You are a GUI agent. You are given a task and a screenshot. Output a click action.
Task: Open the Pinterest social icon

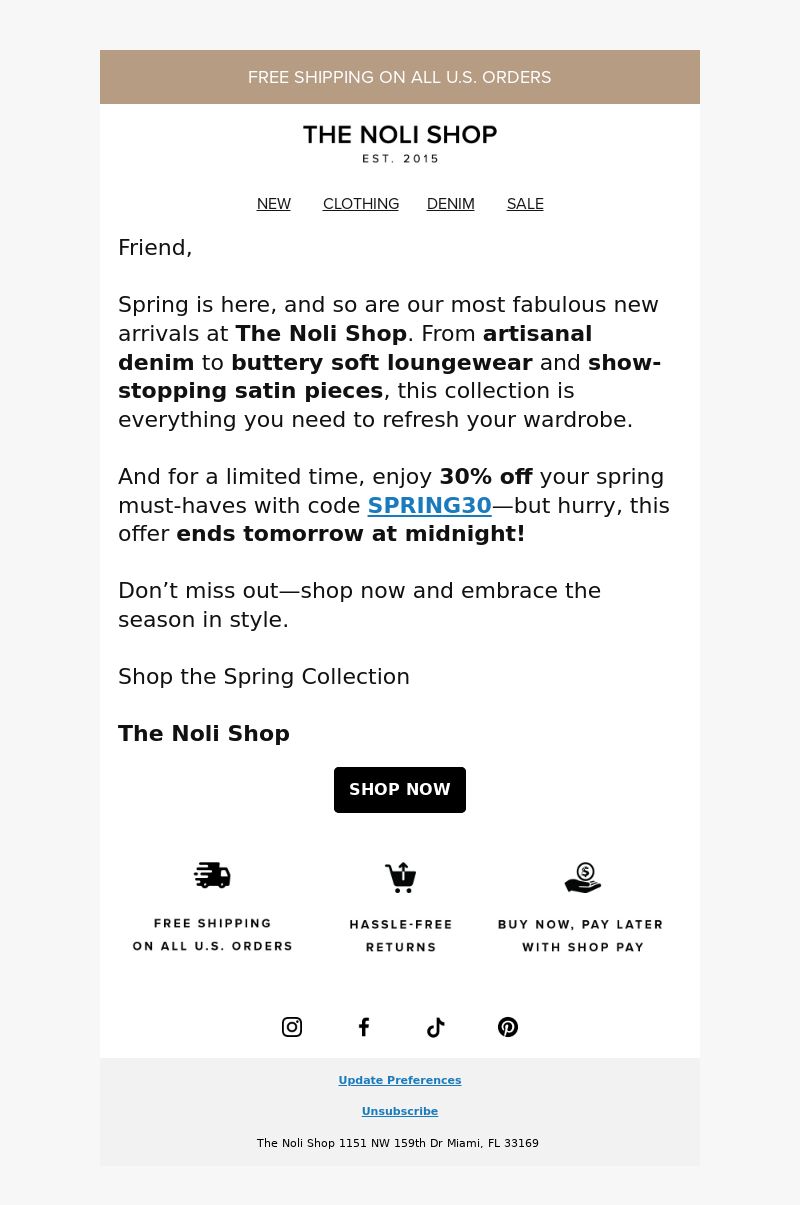(x=508, y=1027)
